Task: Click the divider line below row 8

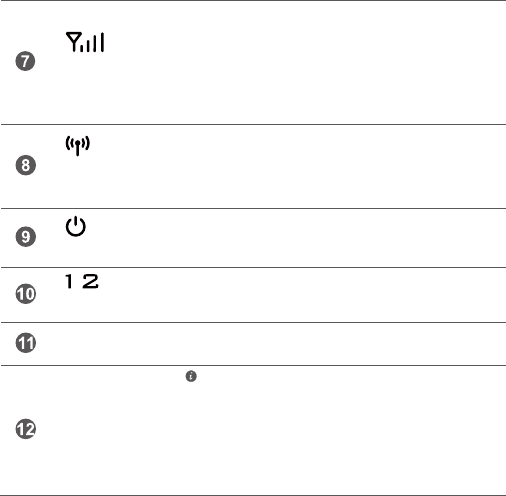Action: (253, 208)
